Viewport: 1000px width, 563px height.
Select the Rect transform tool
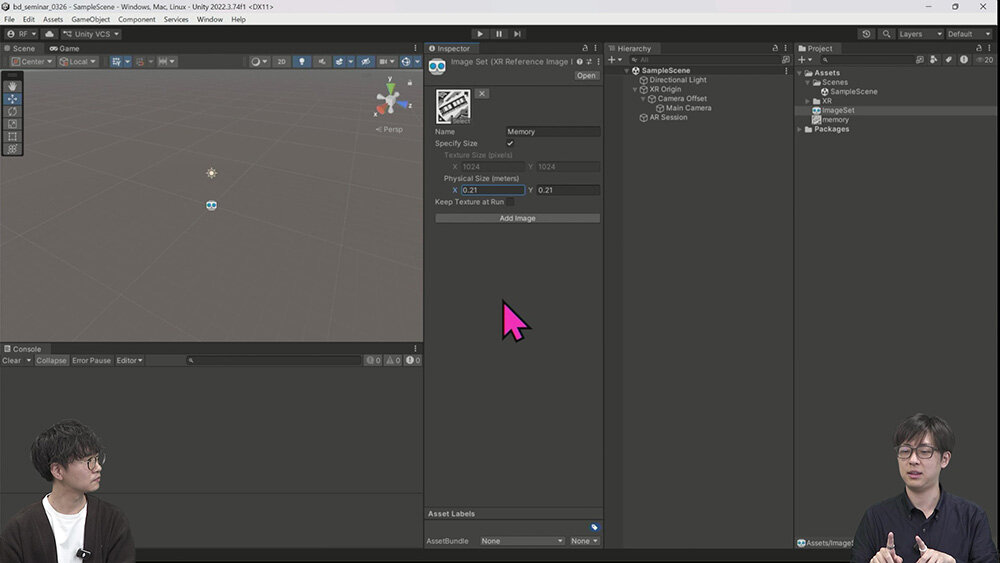point(12,136)
